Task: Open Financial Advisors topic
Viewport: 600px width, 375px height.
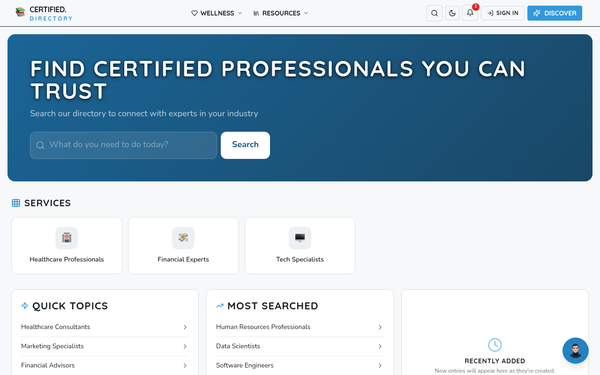Action: point(104,365)
